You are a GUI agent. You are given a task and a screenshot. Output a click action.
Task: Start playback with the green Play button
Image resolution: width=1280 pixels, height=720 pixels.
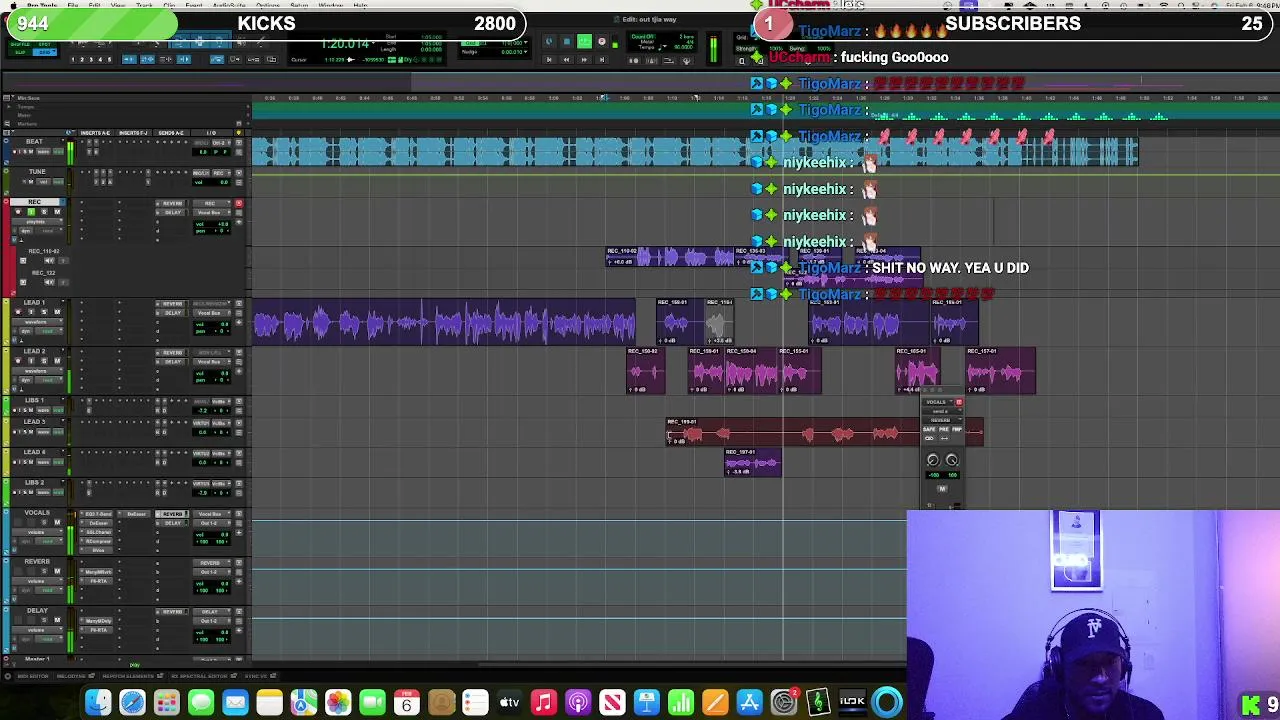pyautogui.click(x=584, y=41)
